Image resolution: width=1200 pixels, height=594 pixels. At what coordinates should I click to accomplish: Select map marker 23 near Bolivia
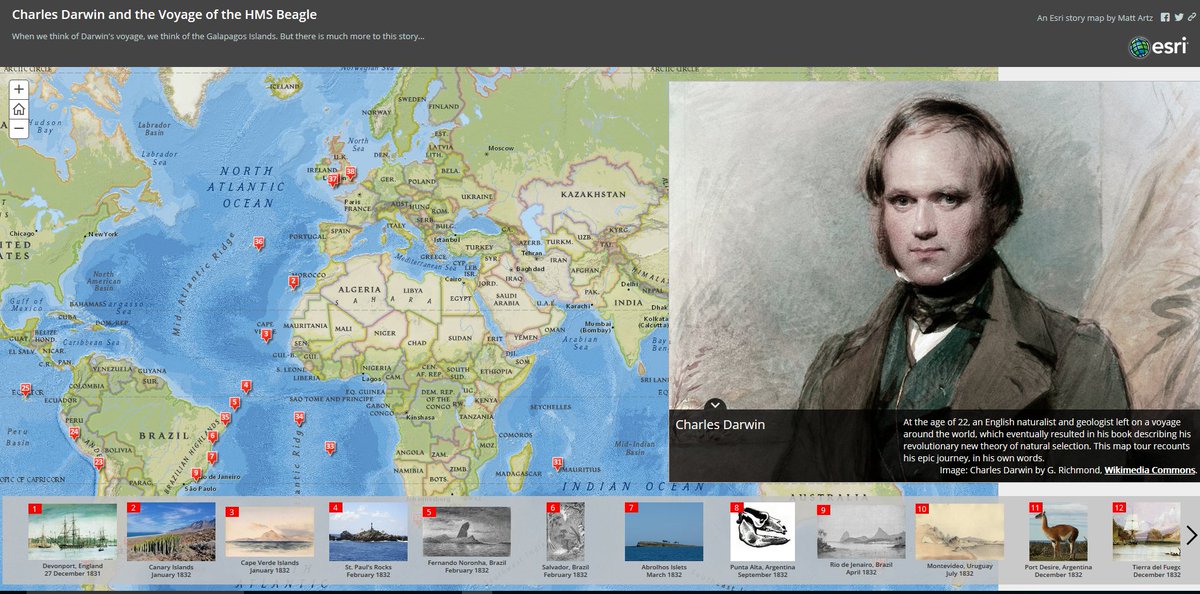pos(98,464)
